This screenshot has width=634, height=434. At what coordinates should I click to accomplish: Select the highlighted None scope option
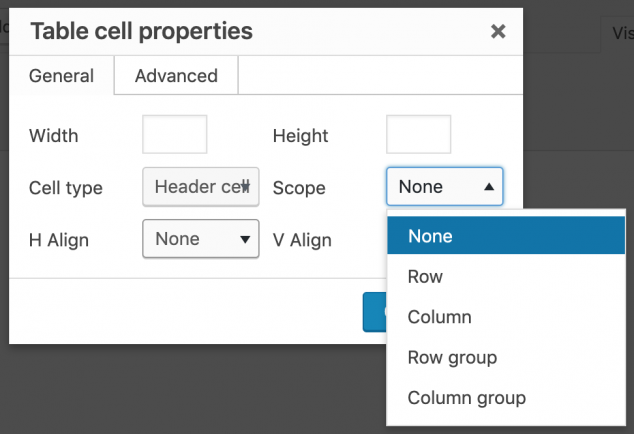505,237
